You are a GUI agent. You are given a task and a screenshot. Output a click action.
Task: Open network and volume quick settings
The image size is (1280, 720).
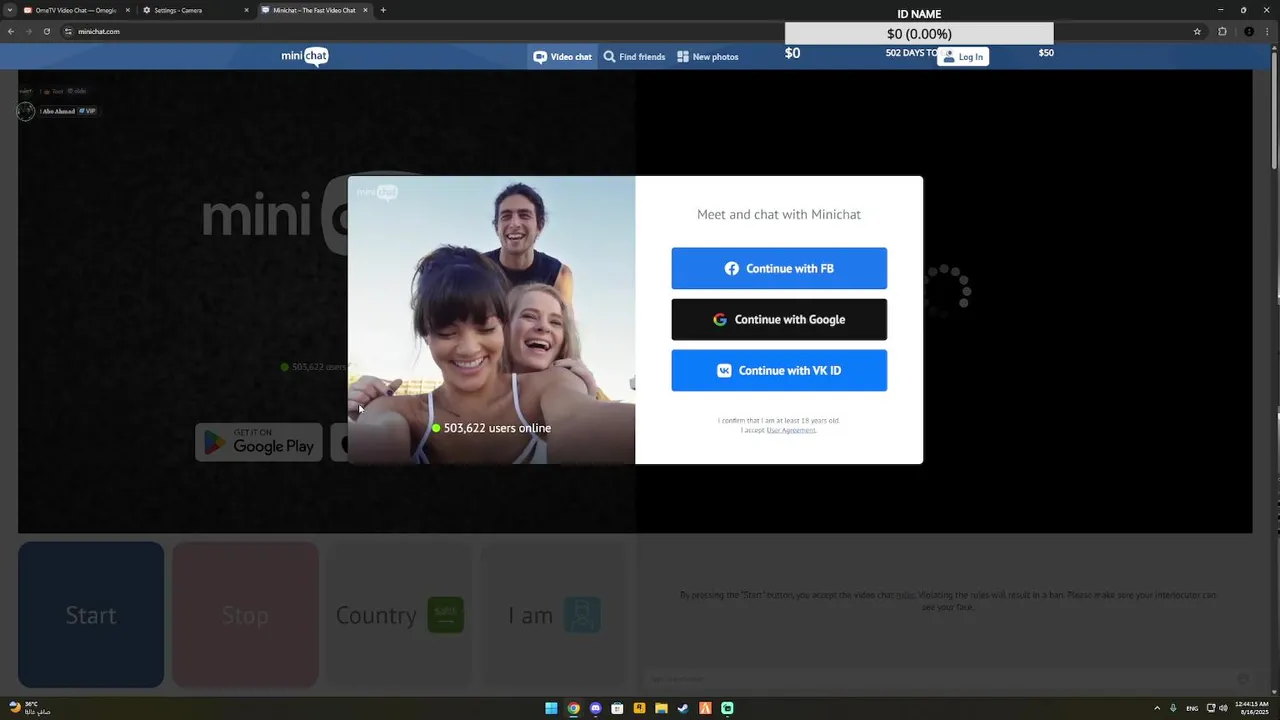pos(1216,708)
